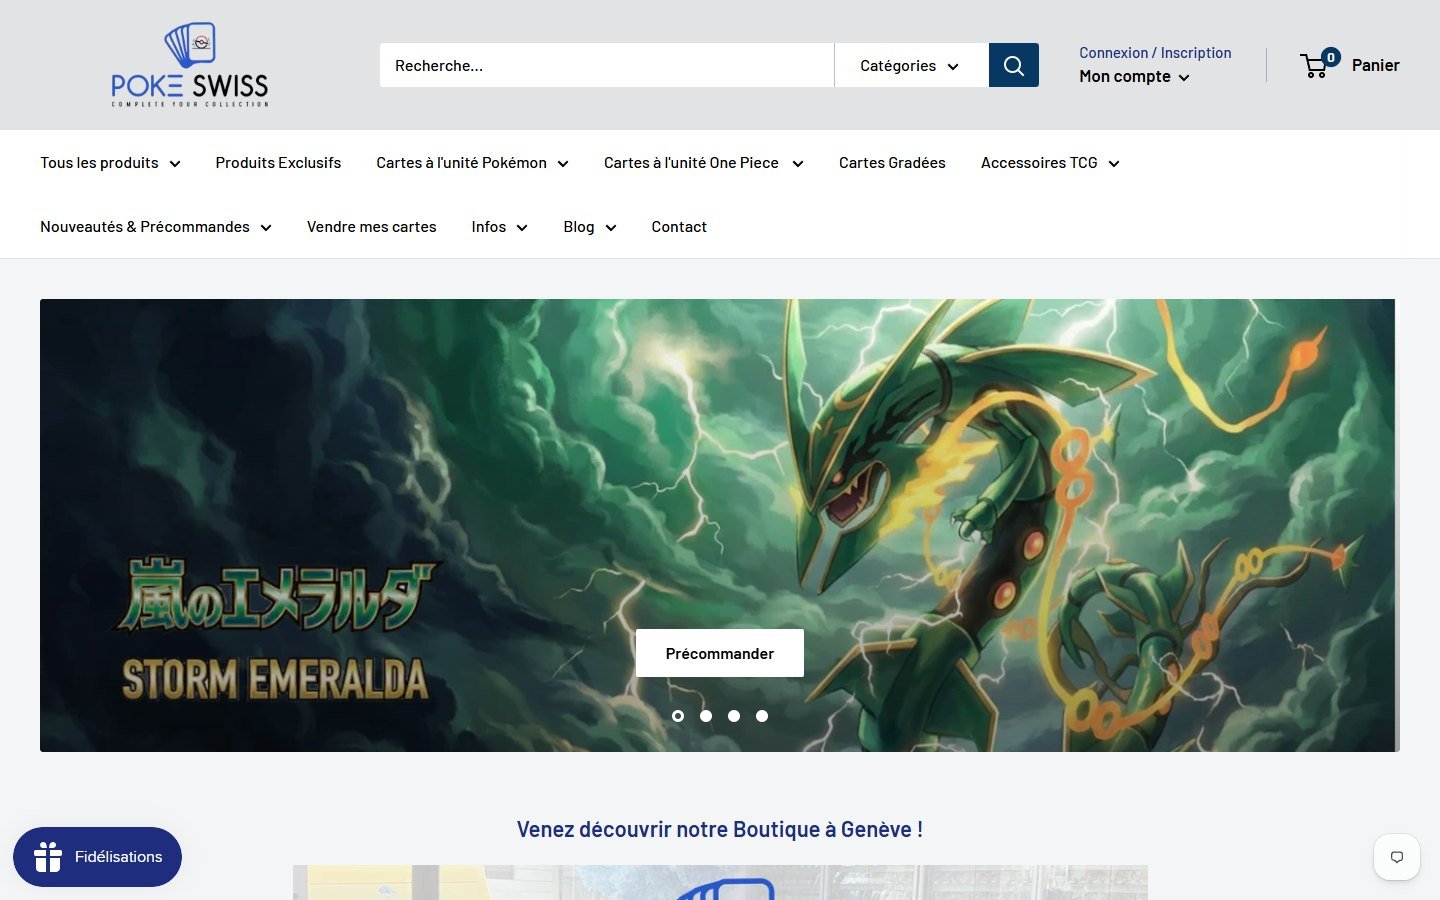Open the chat bubble widget
The width and height of the screenshot is (1440, 900).
coord(1397,857)
